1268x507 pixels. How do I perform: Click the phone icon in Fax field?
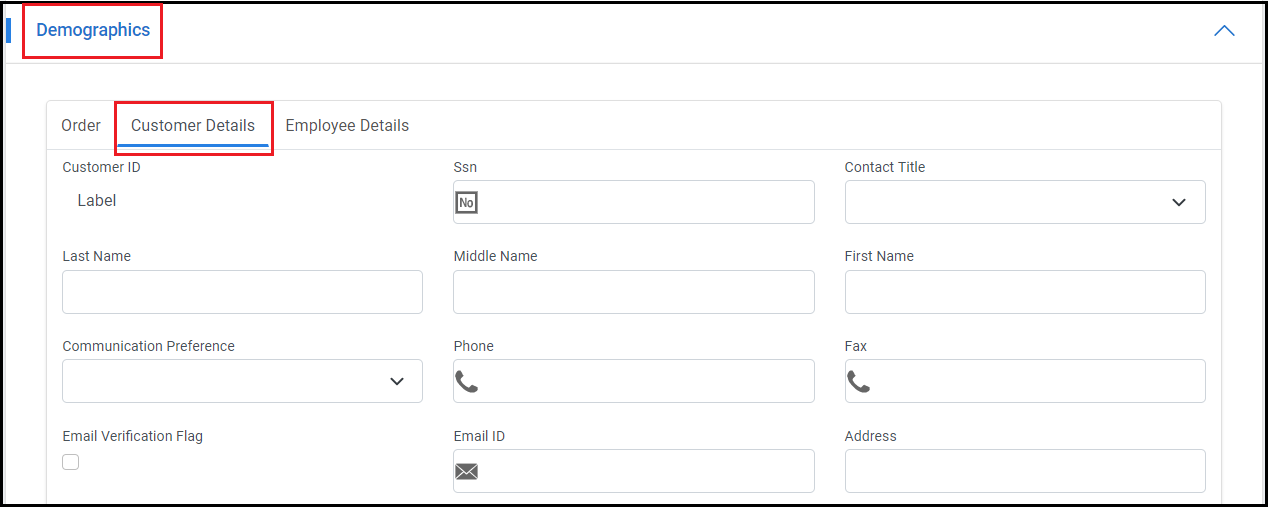click(858, 381)
